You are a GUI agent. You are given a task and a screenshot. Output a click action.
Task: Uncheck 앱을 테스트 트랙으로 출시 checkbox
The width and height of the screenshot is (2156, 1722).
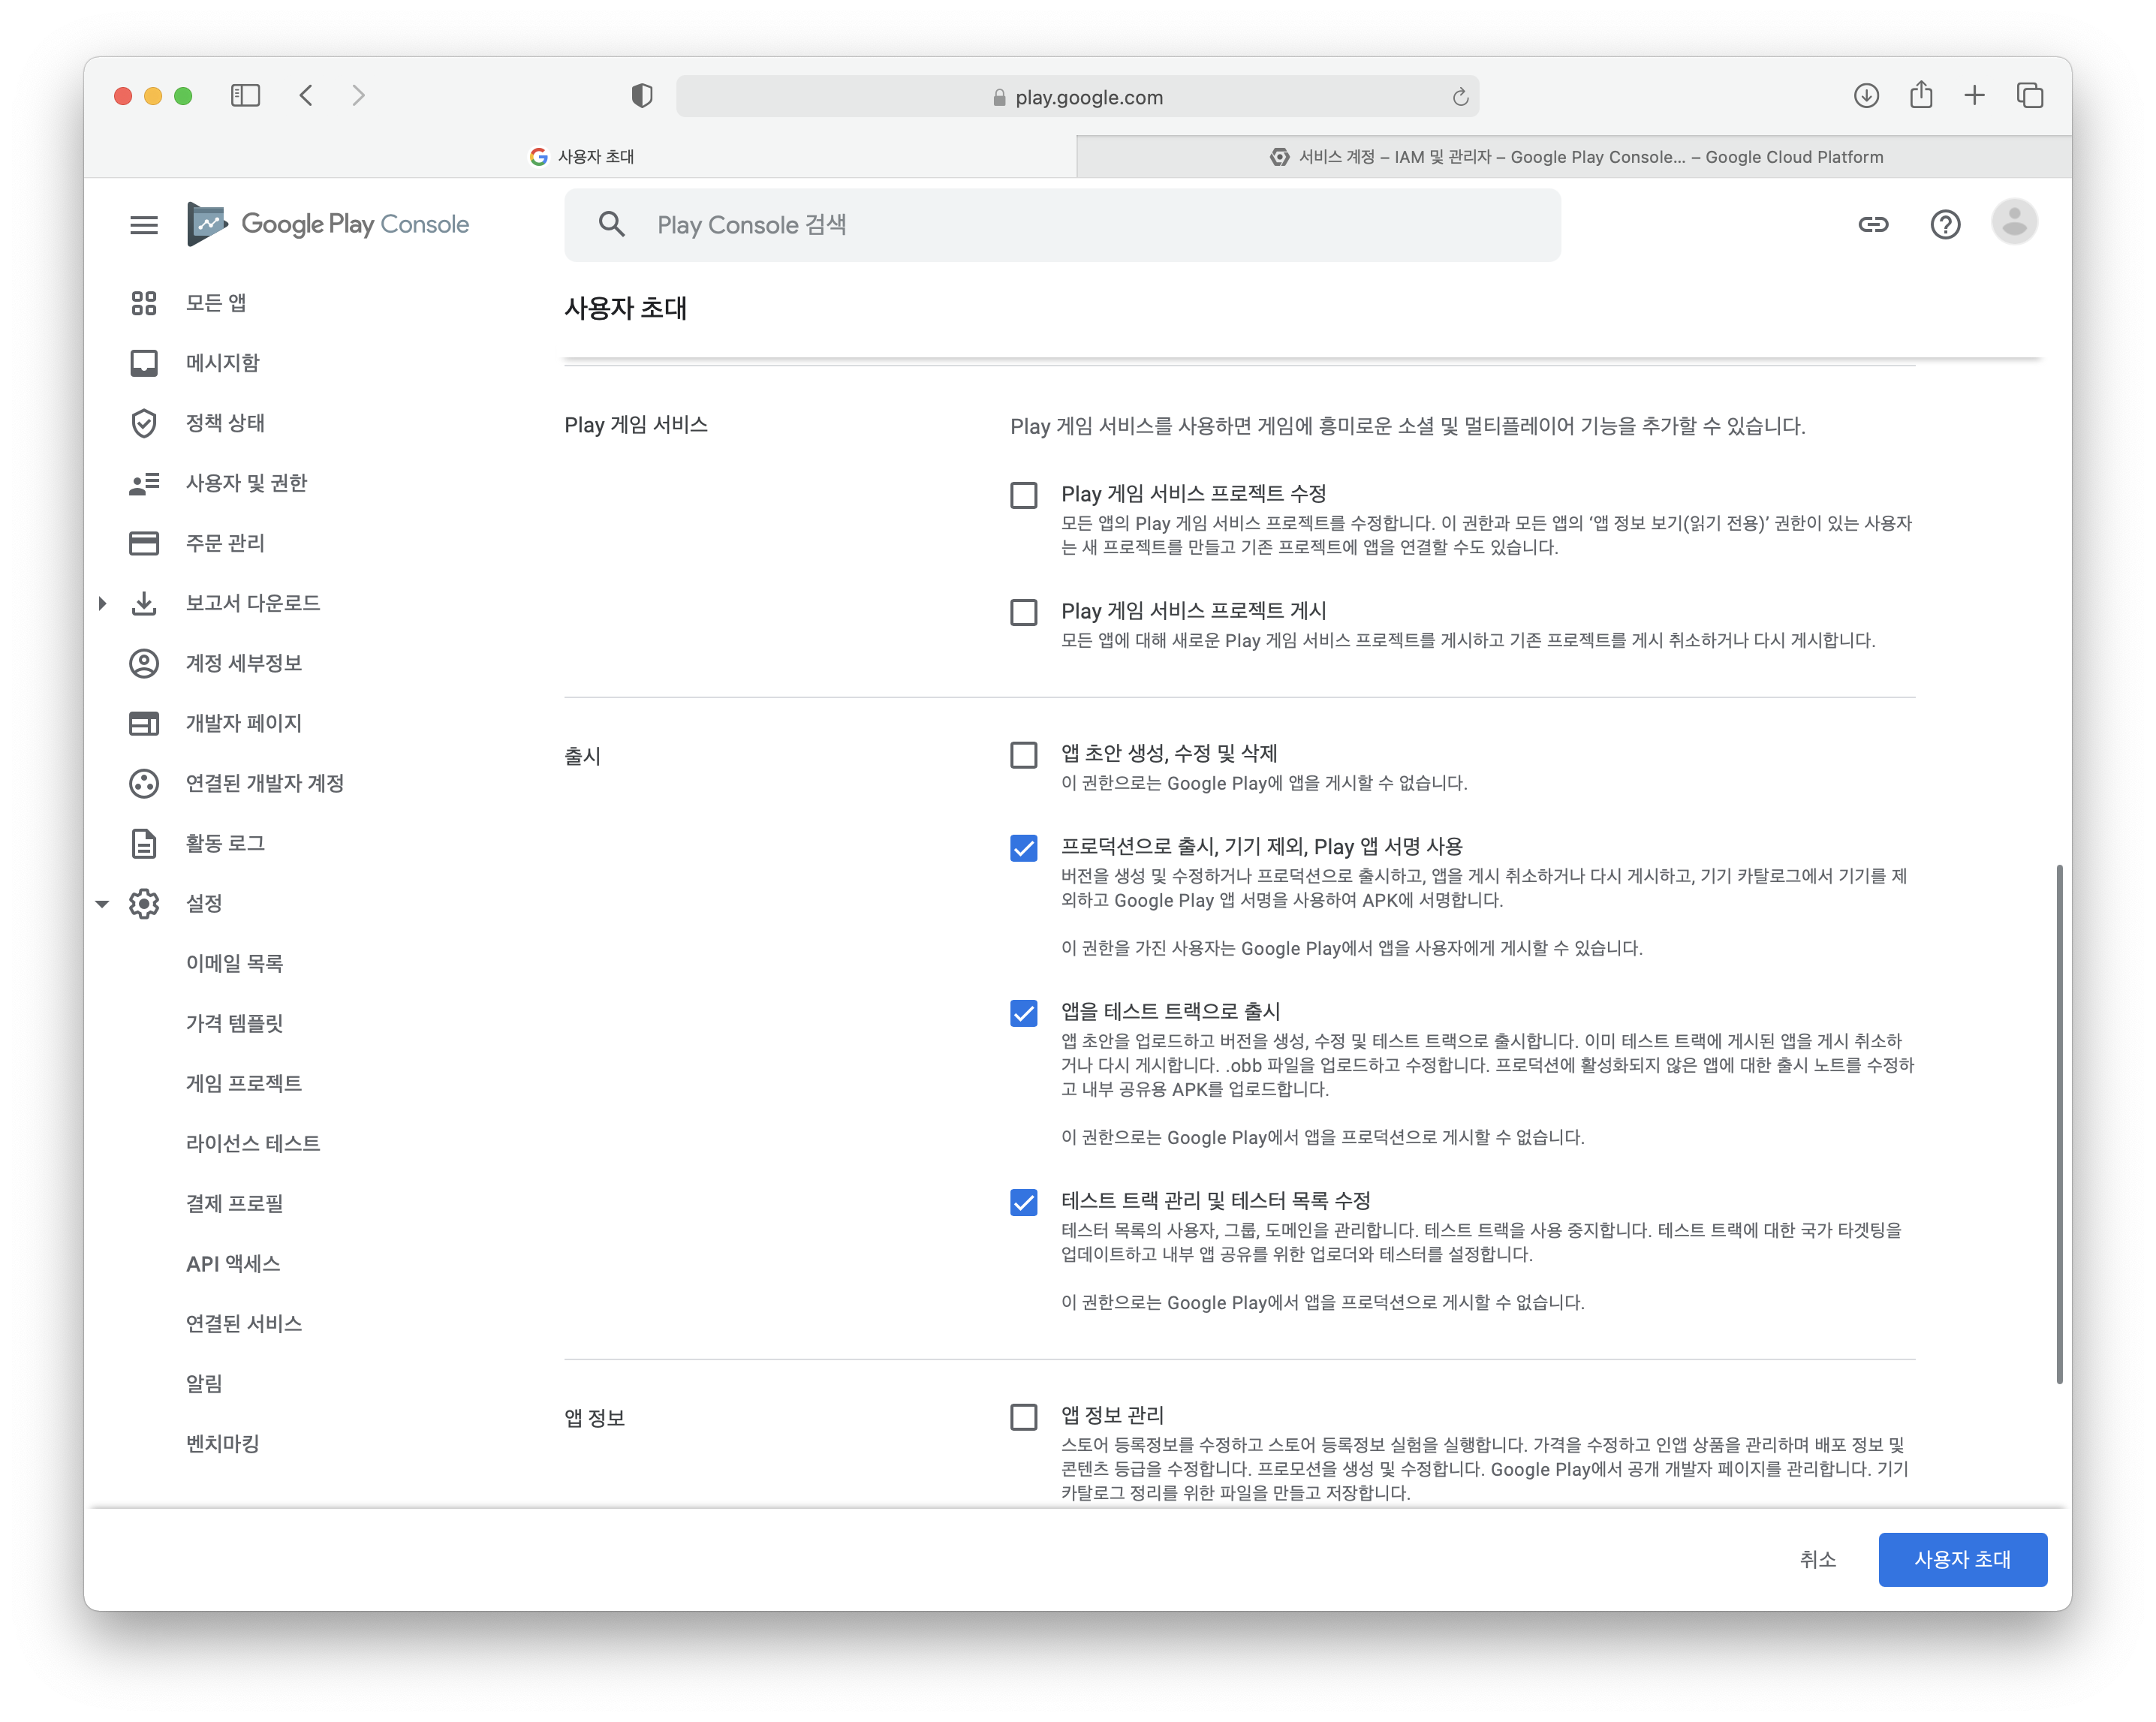pos(1023,1013)
